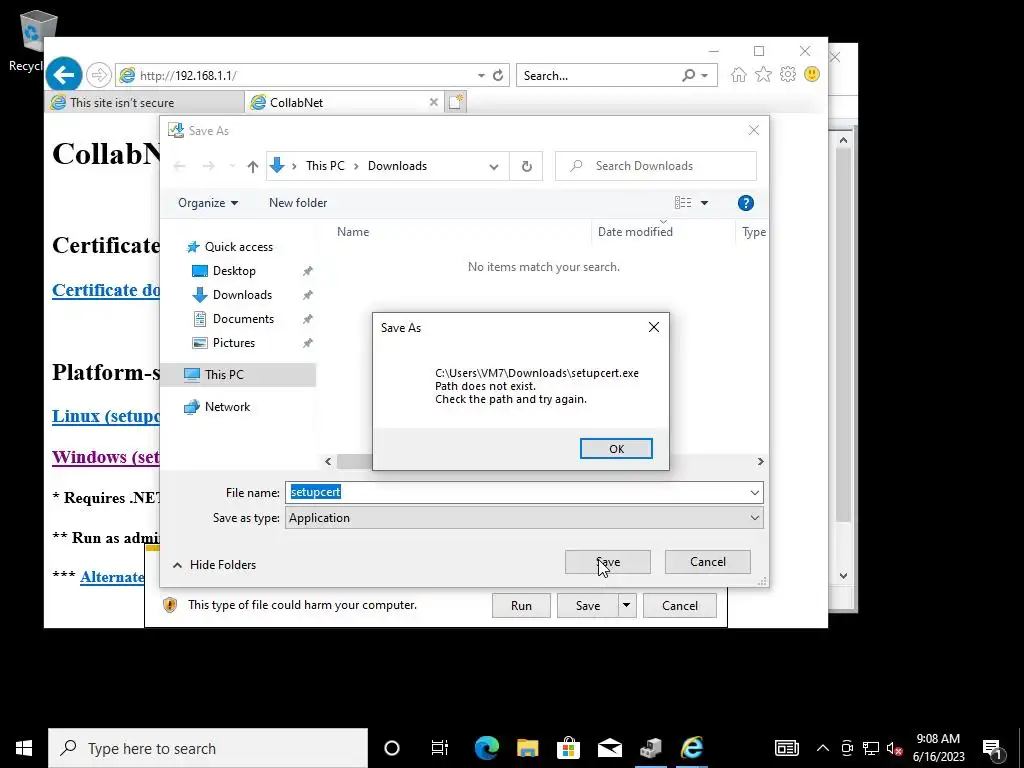Screen dimensions: 1024x768
Task: Refresh the Internet Explorer page
Action: (x=498, y=75)
